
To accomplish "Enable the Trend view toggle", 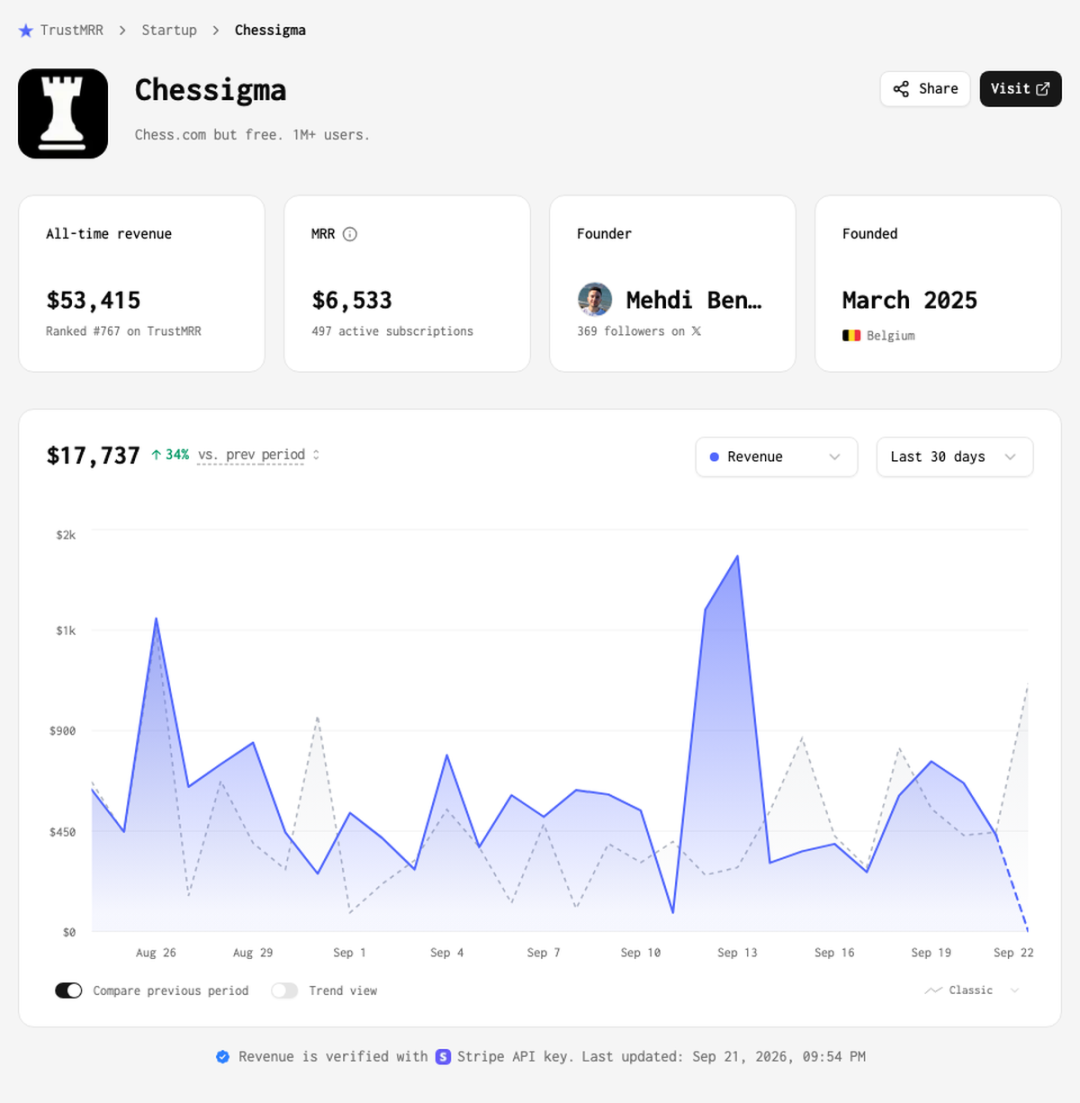I will pos(285,990).
